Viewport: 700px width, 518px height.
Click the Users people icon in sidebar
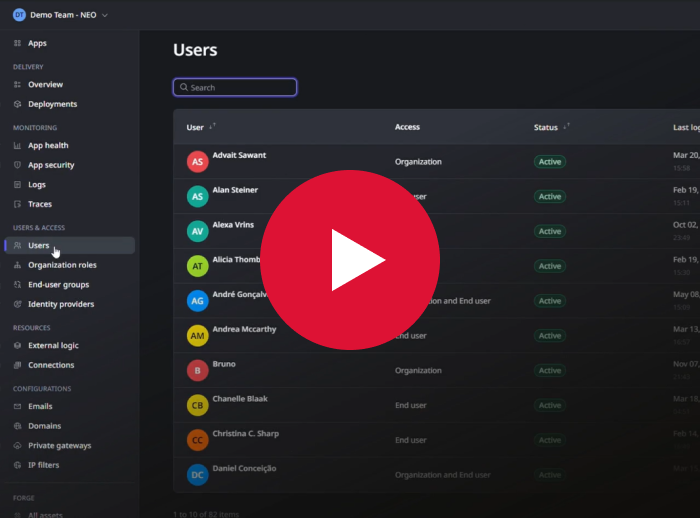(17, 245)
